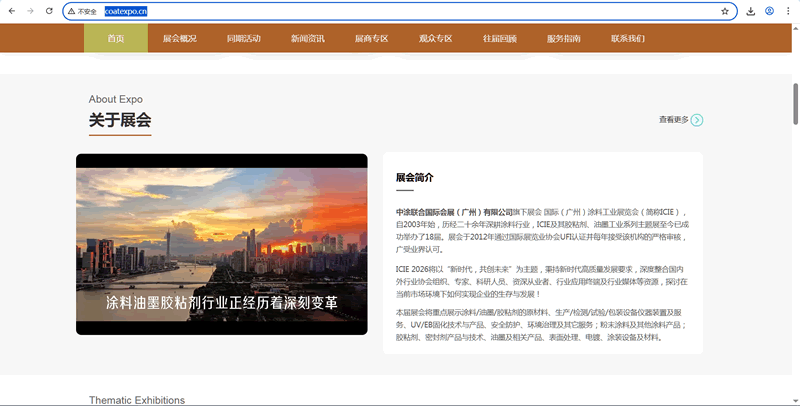Select 展商专区 in the navigation bar
Image resolution: width=800 pixels, height=406 pixels.
tap(371, 39)
